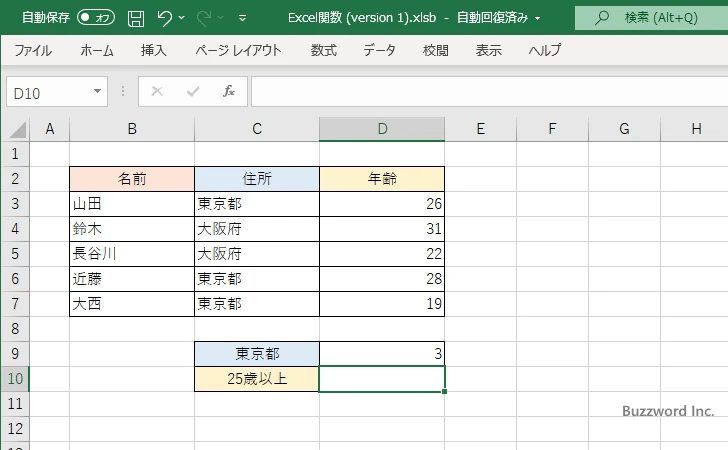This screenshot has width=728, height=450.
Task: Select row 2 header
Action: click(x=15, y=179)
